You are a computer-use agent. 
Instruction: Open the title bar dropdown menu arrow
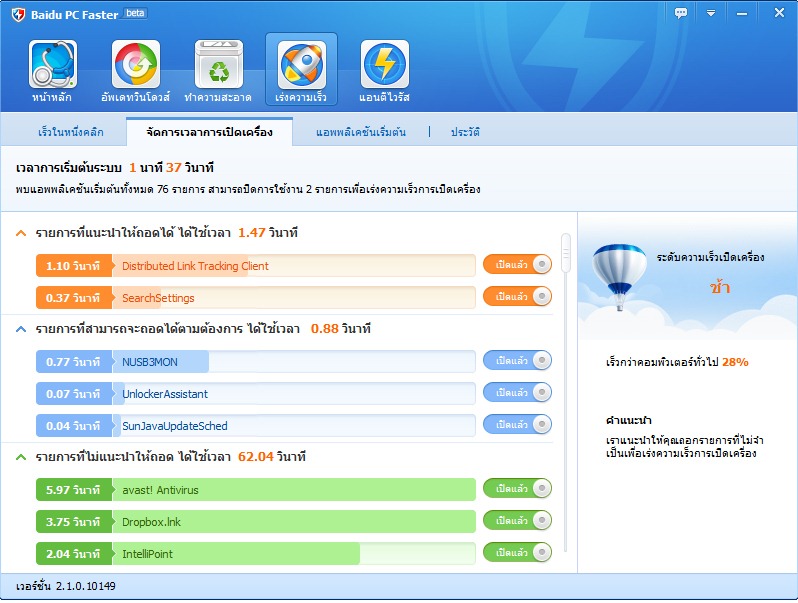711,13
